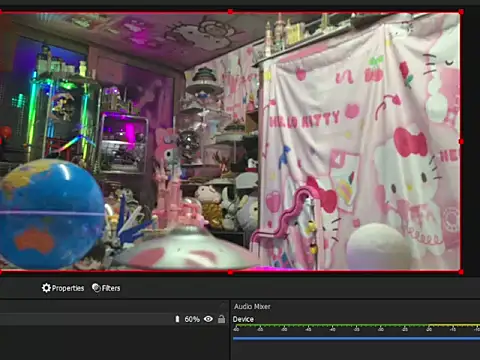Click the top-right red corner handle

(461, 12)
